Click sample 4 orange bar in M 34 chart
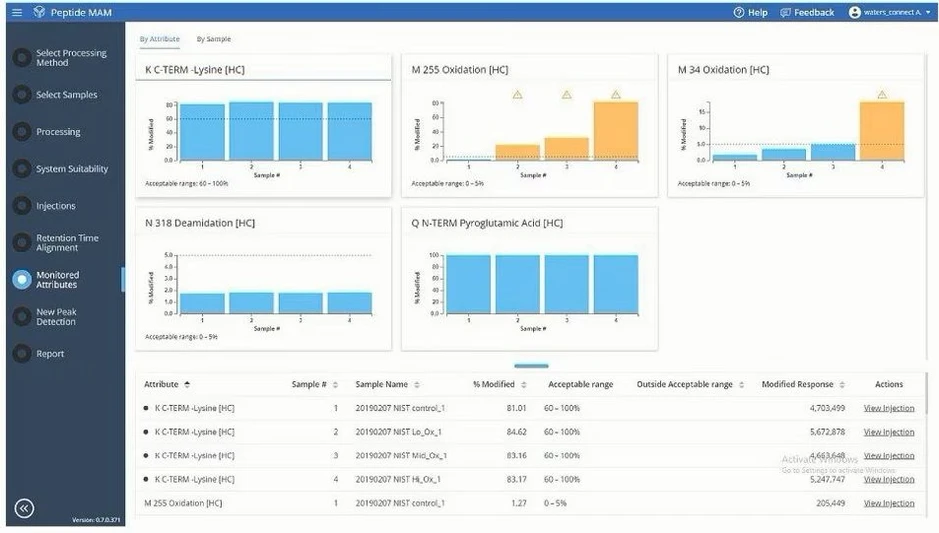Image resolution: width=939 pixels, height=533 pixels. pyautogui.click(x=882, y=131)
